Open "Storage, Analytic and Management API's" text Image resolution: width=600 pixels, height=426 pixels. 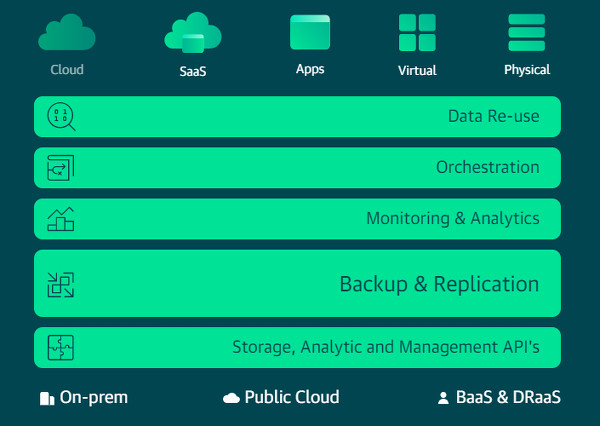386,348
